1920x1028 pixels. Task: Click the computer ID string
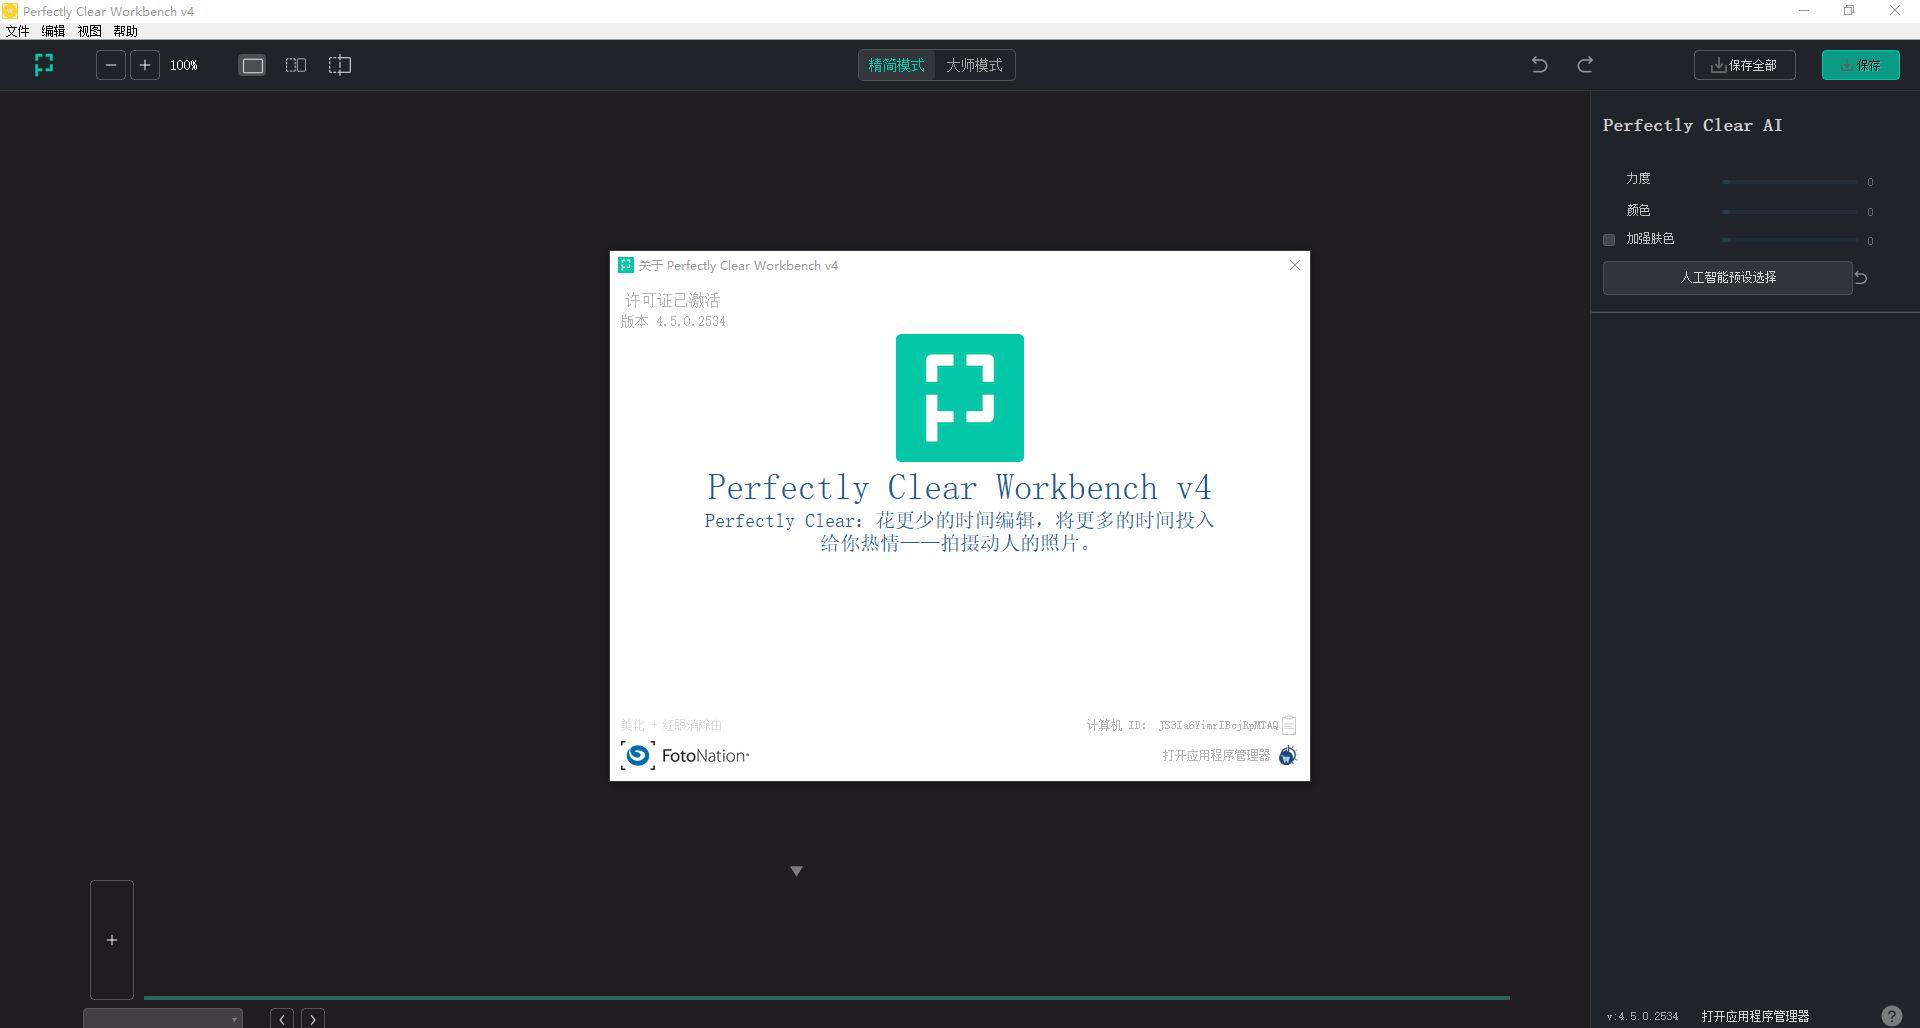pyautogui.click(x=1218, y=725)
